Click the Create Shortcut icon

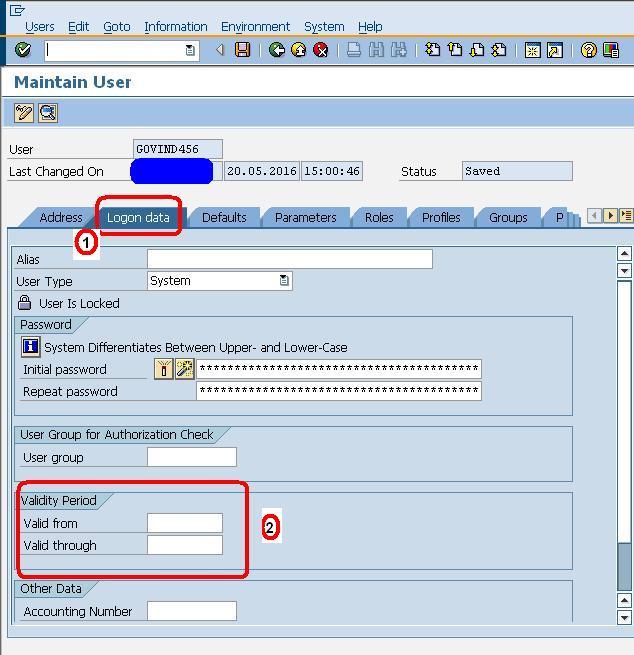point(555,50)
